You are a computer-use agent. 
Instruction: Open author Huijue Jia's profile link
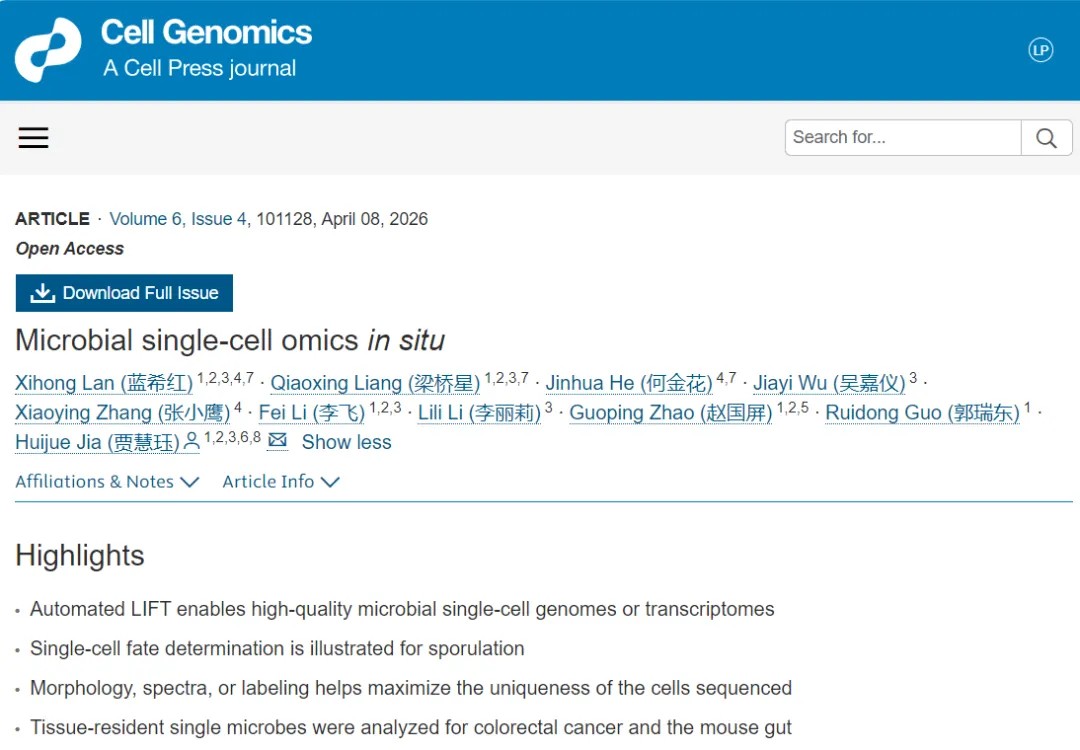(x=95, y=442)
